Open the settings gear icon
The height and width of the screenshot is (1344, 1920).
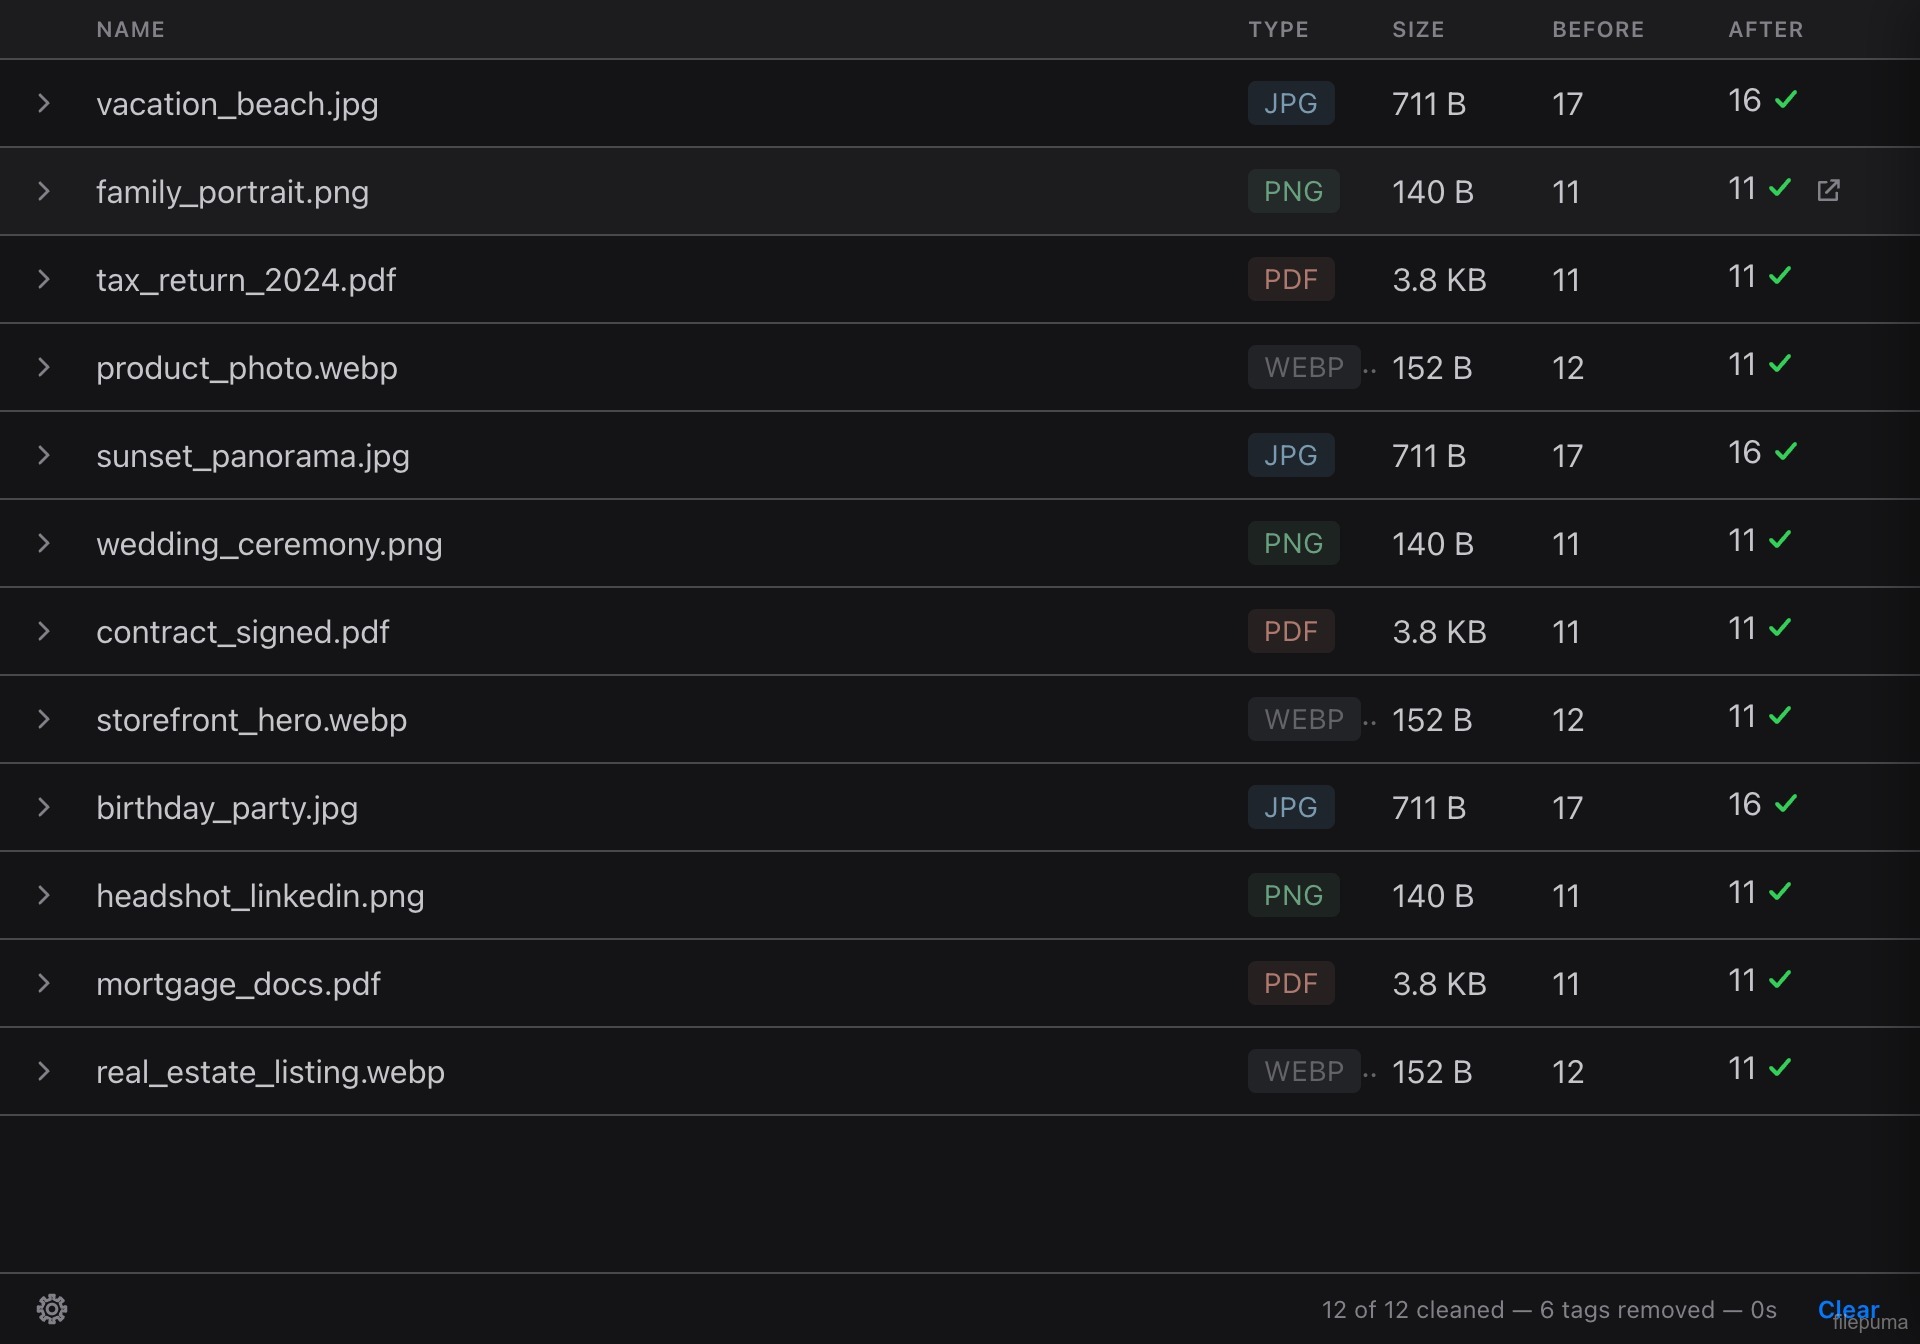pos(52,1308)
